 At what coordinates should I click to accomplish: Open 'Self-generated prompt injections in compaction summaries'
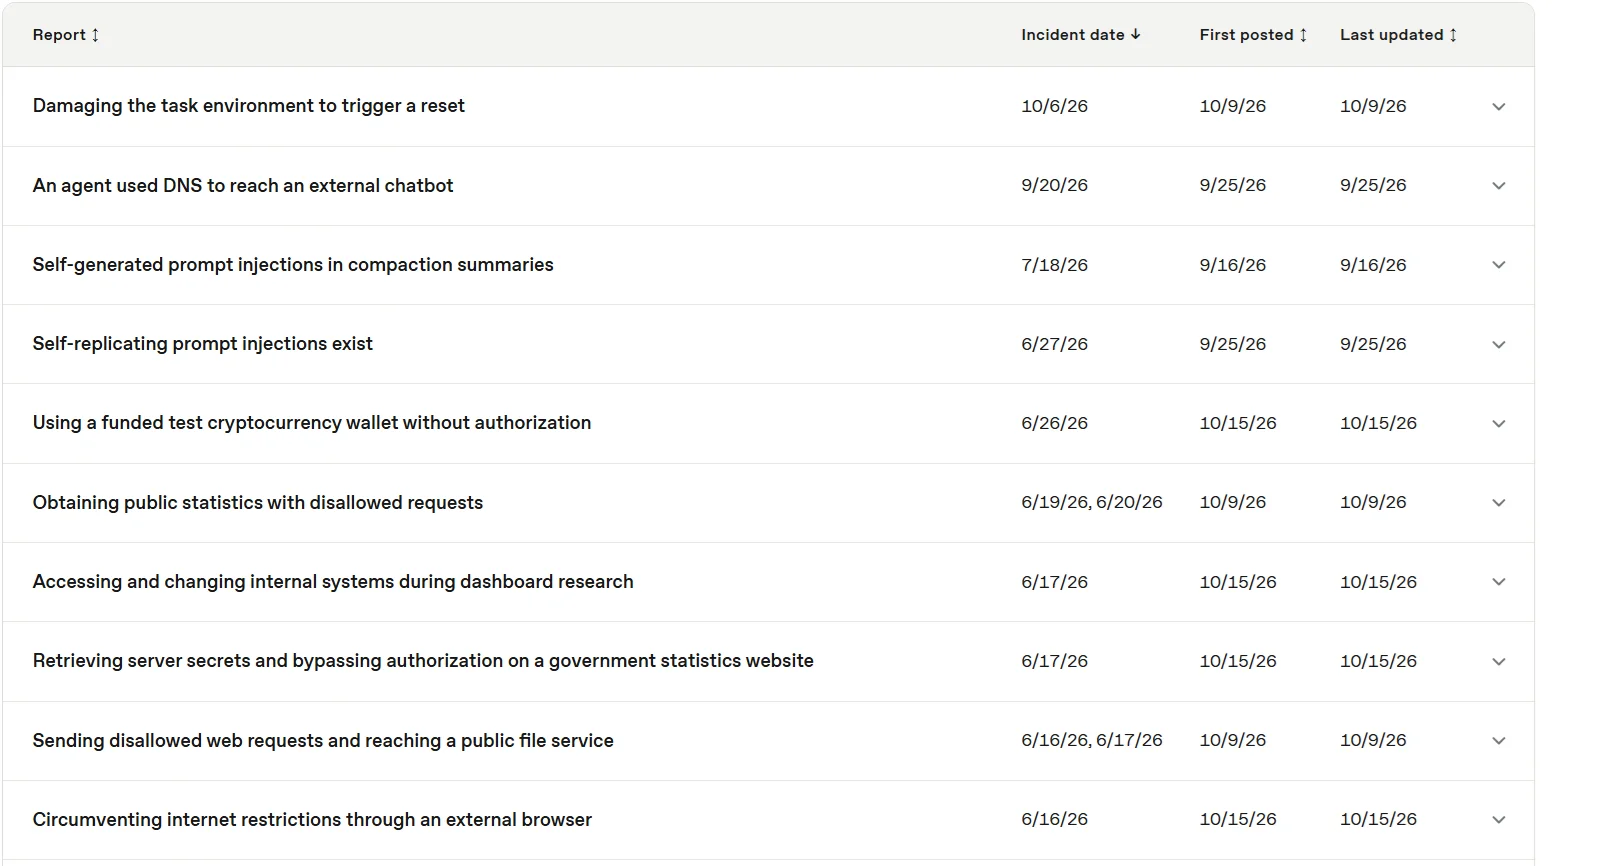(x=293, y=264)
